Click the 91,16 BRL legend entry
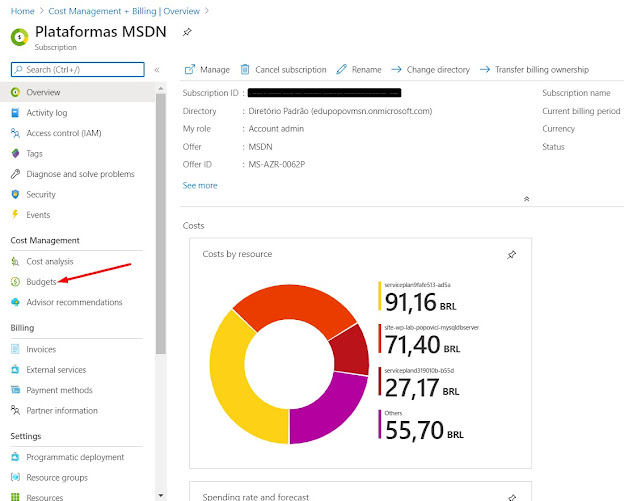Image resolution: width=624 pixels, height=501 pixels. click(418, 297)
